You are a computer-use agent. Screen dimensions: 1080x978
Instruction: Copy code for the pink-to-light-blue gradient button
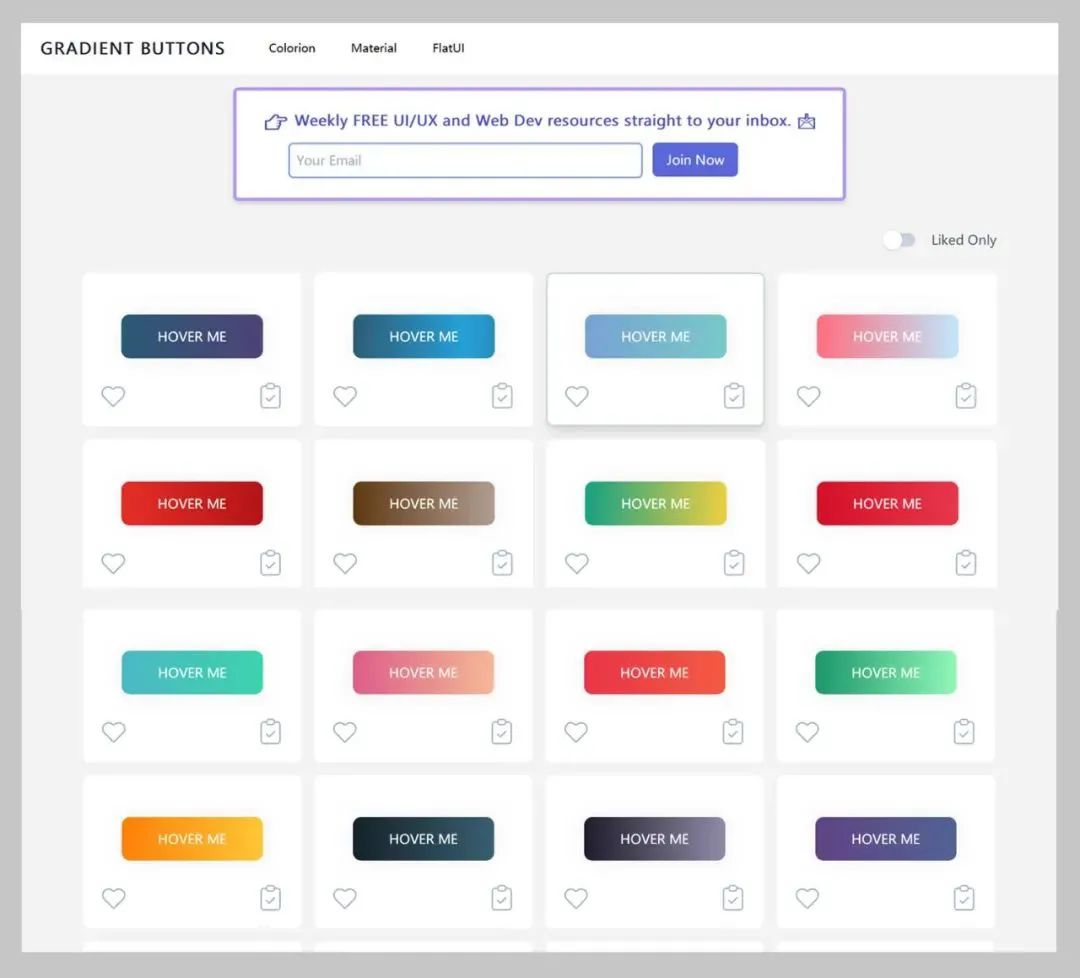[966, 395]
